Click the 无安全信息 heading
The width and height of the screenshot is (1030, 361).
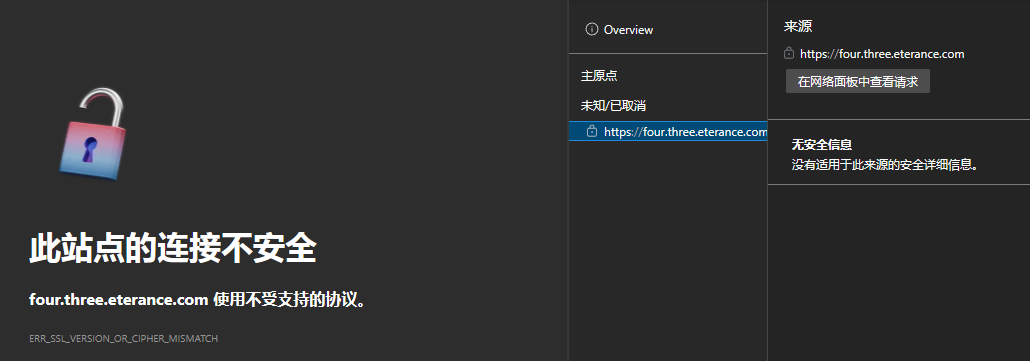(x=822, y=145)
